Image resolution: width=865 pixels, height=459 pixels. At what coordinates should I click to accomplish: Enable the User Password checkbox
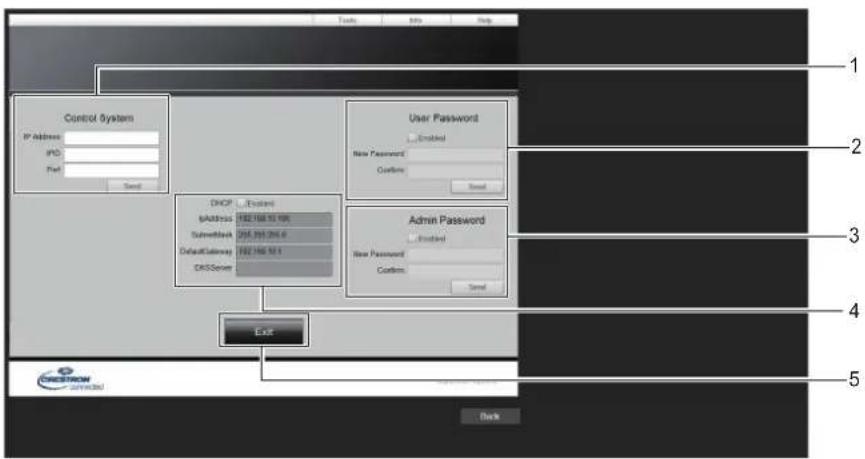pos(412,138)
